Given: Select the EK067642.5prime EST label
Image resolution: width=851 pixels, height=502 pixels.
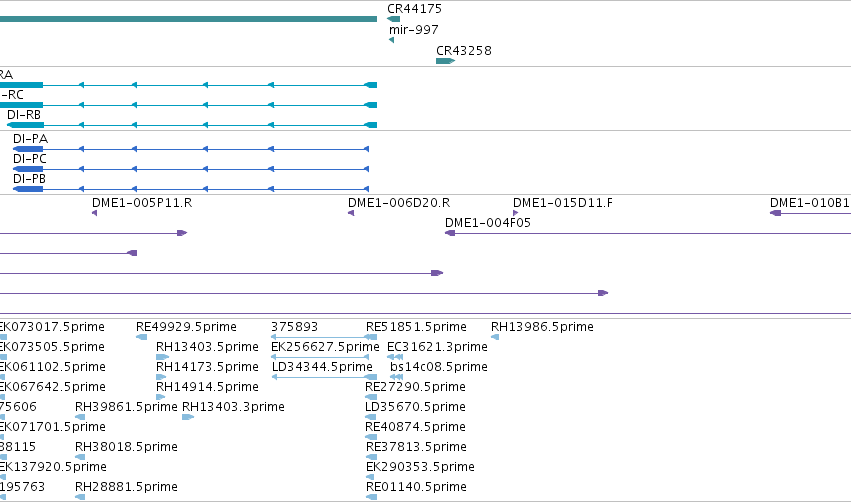Looking at the screenshot, I should (x=53, y=387).
